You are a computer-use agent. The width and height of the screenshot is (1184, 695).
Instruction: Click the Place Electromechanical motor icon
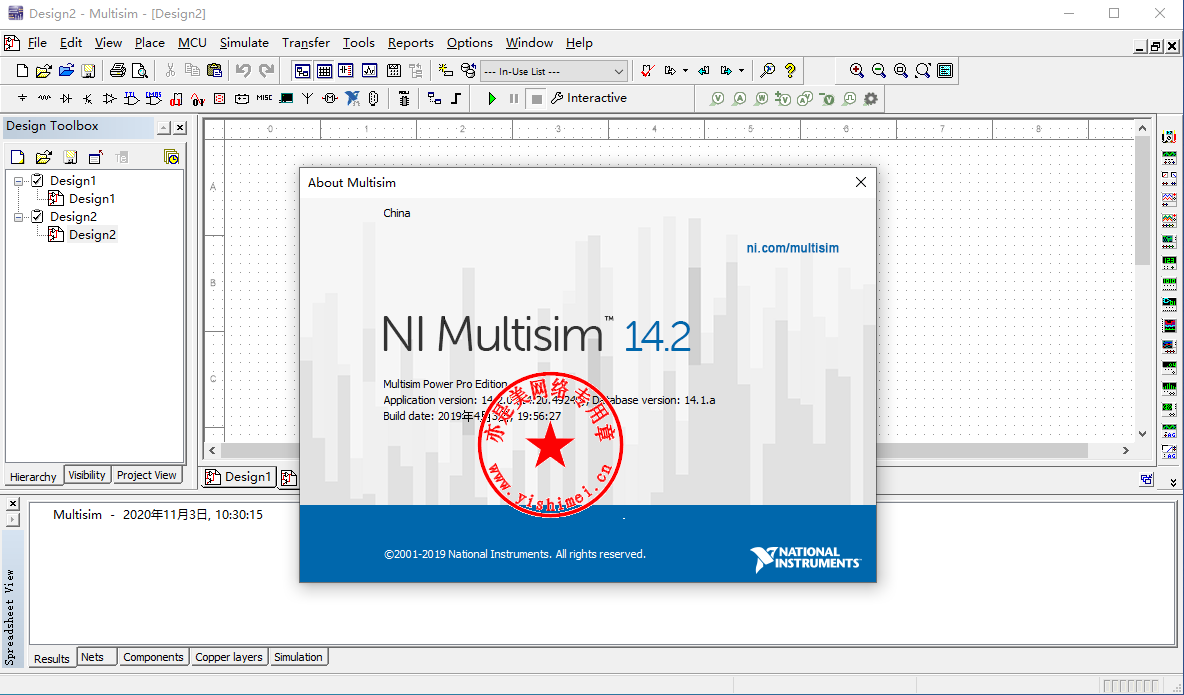point(330,98)
